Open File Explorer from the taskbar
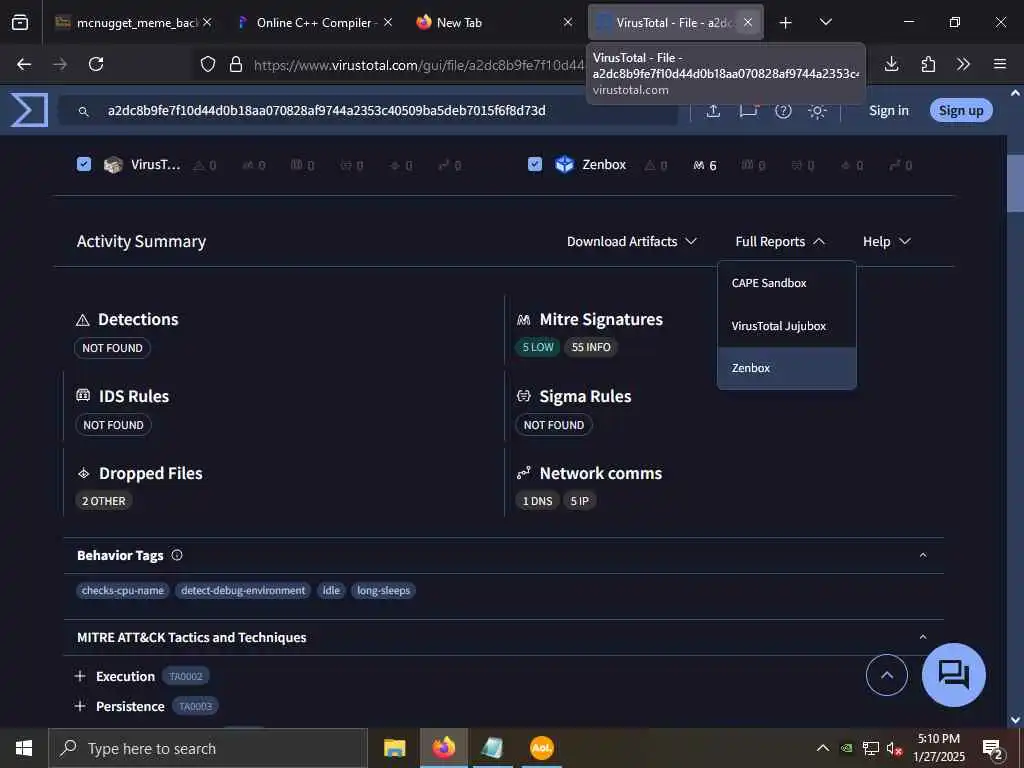This screenshot has height=768, width=1024. coord(394,748)
